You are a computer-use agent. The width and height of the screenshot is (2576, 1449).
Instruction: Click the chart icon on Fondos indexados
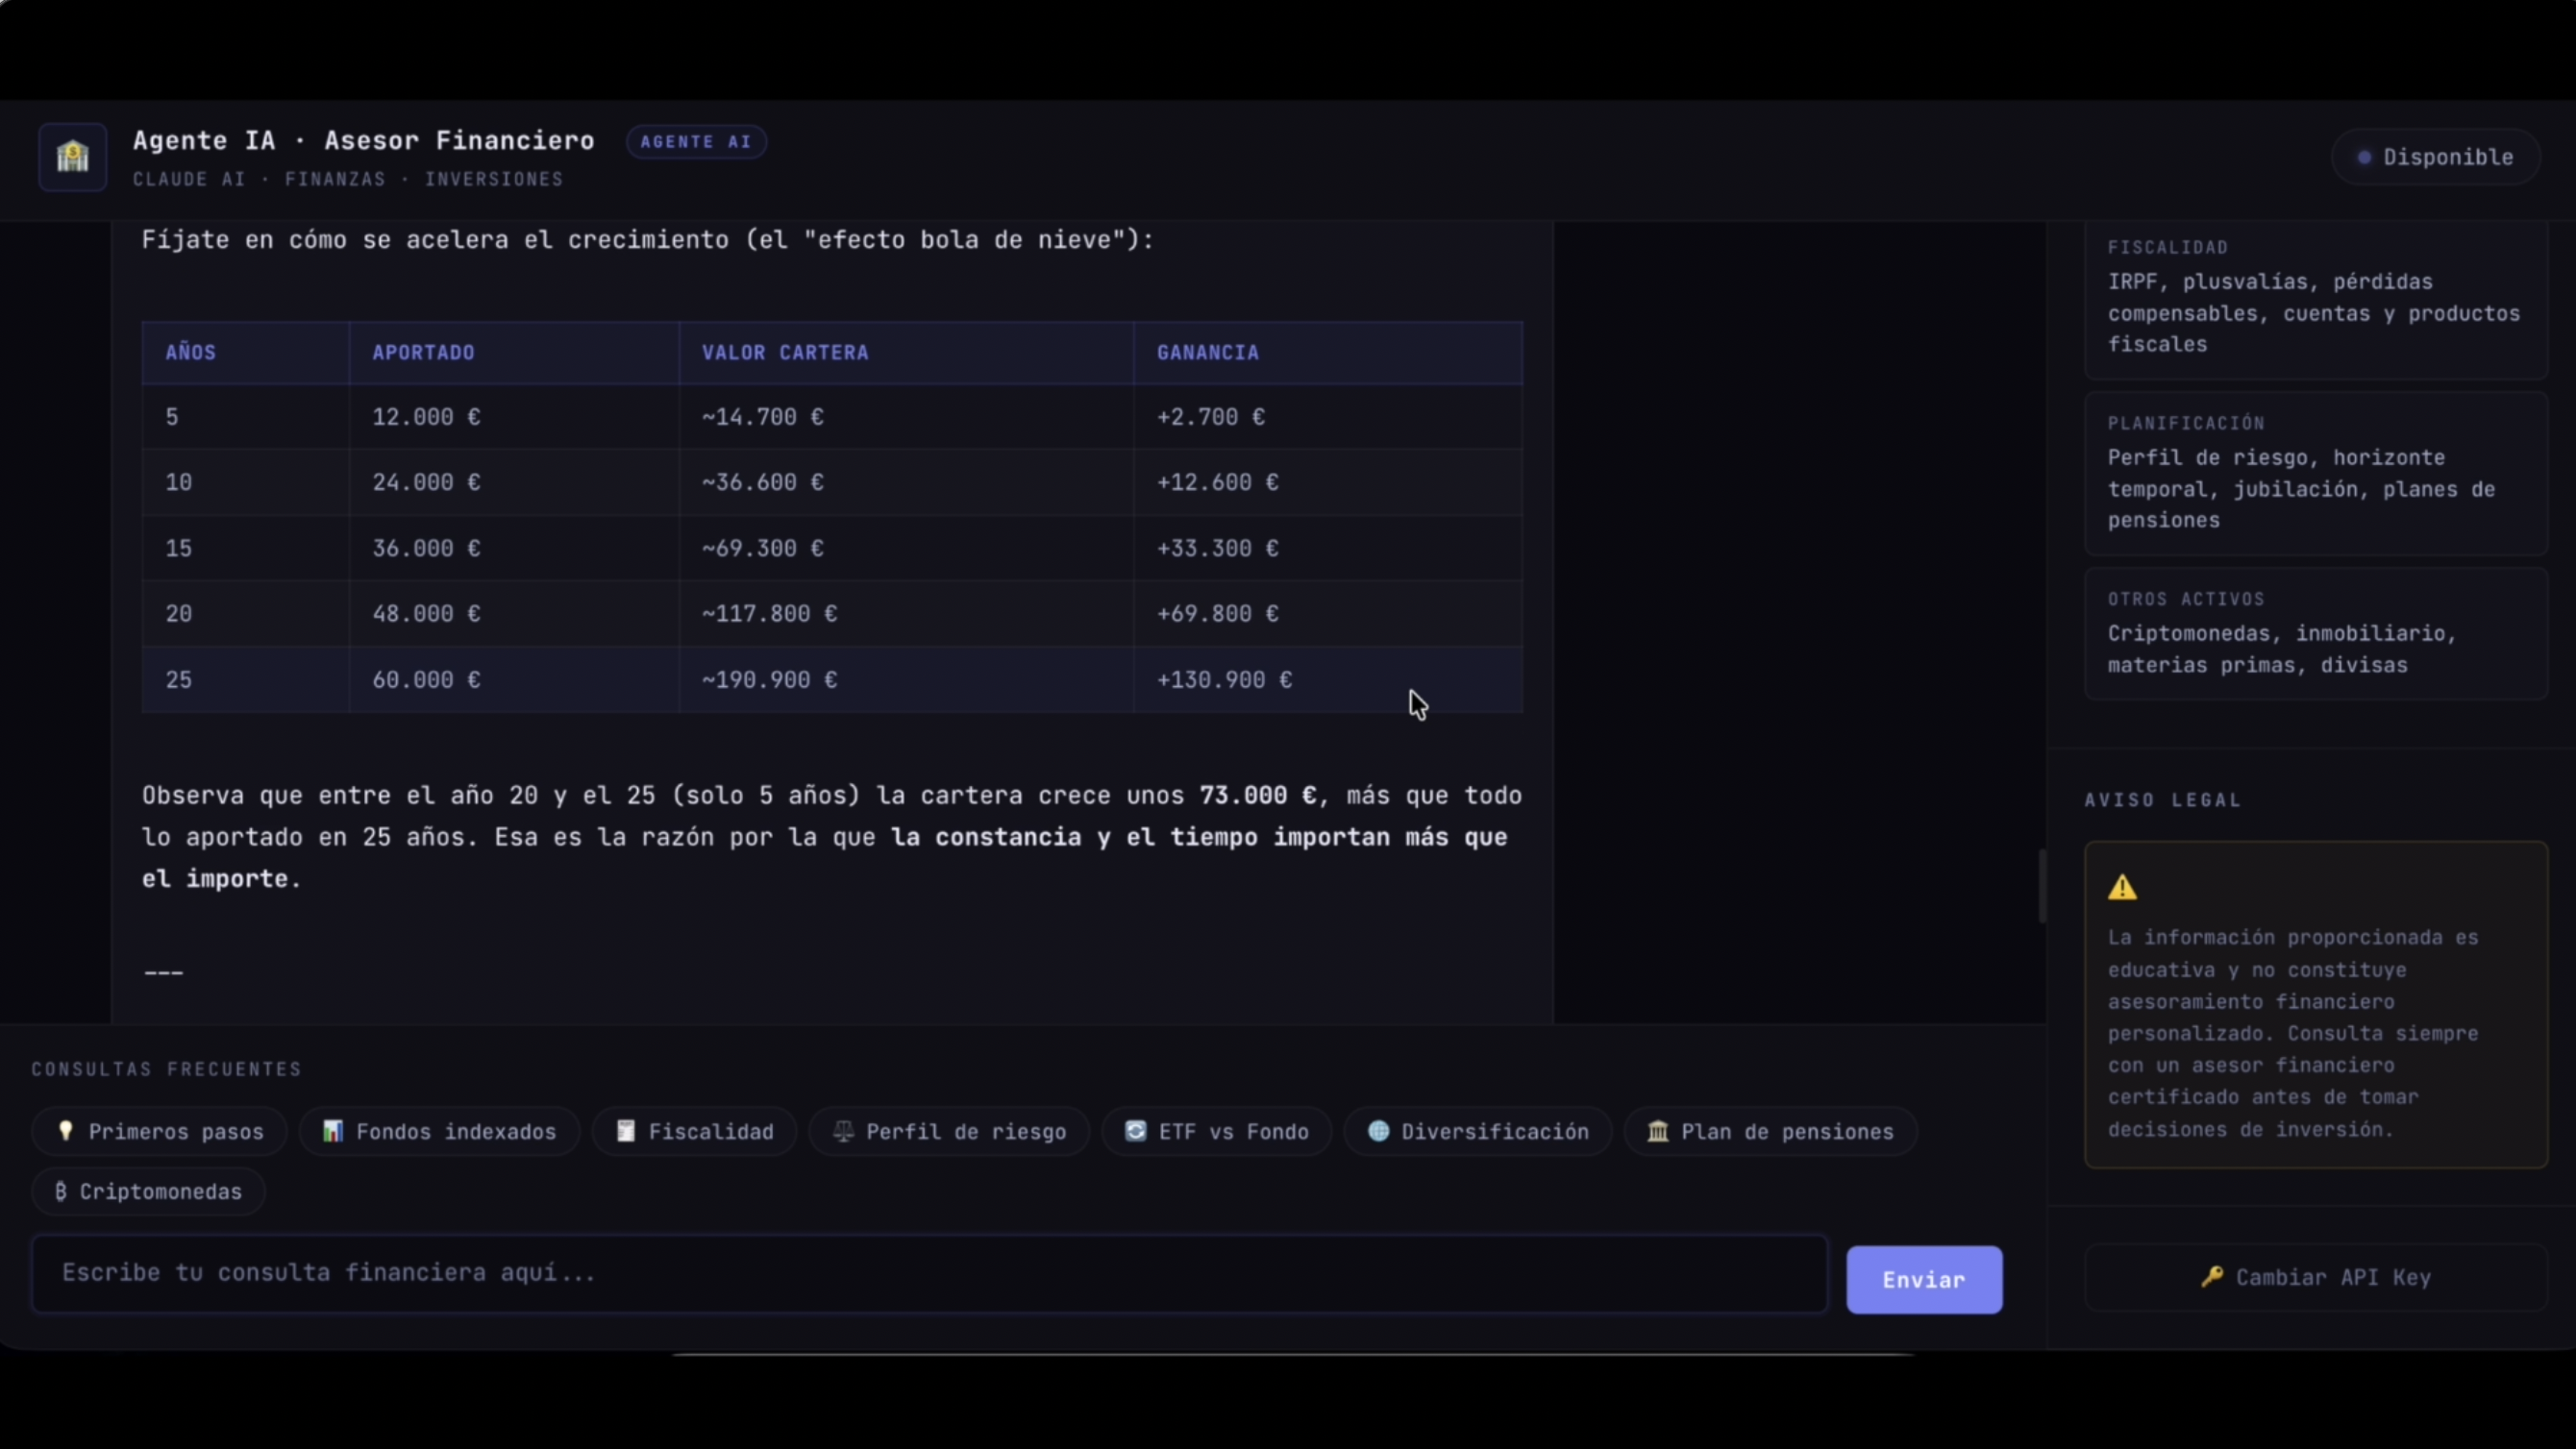(x=333, y=1131)
